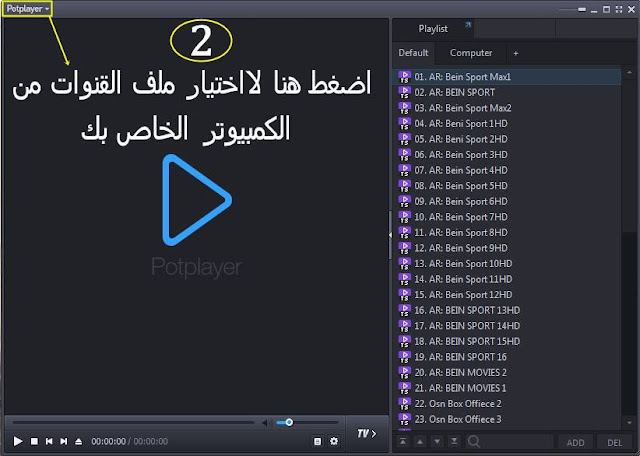The width and height of the screenshot is (640, 456).
Task: Select '05. AR: Beni Sport 2HD'
Action: click(x=509, y=139)
